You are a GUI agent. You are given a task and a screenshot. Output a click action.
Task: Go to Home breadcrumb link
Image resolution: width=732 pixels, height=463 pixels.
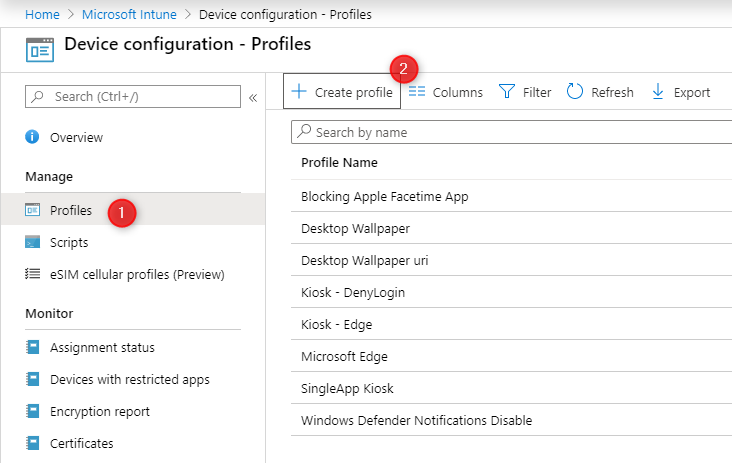click(x=42, y=14)
